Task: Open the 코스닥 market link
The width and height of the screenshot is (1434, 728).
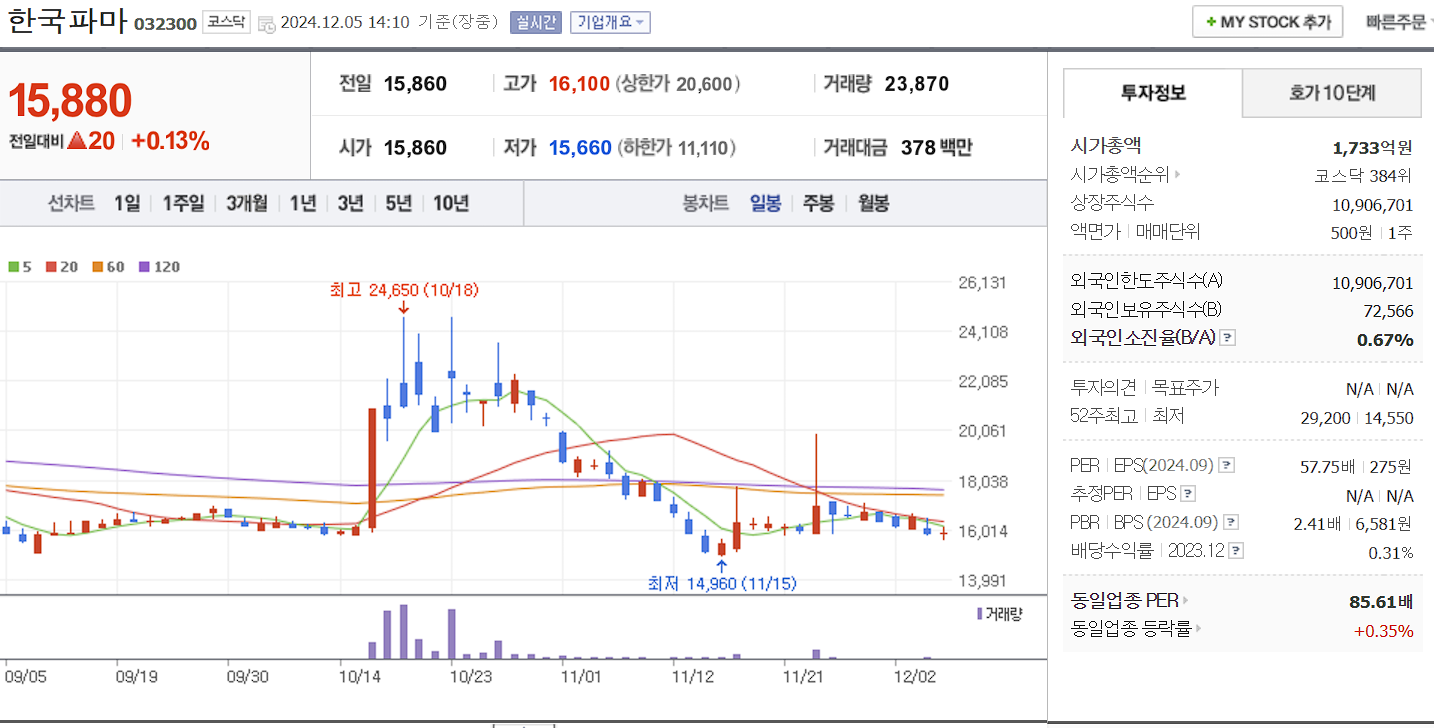Action: pos(225,21)
